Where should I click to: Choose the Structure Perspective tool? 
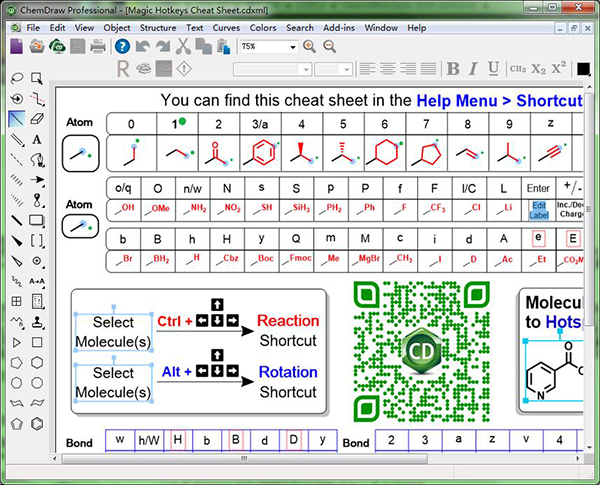pos(16,99)
